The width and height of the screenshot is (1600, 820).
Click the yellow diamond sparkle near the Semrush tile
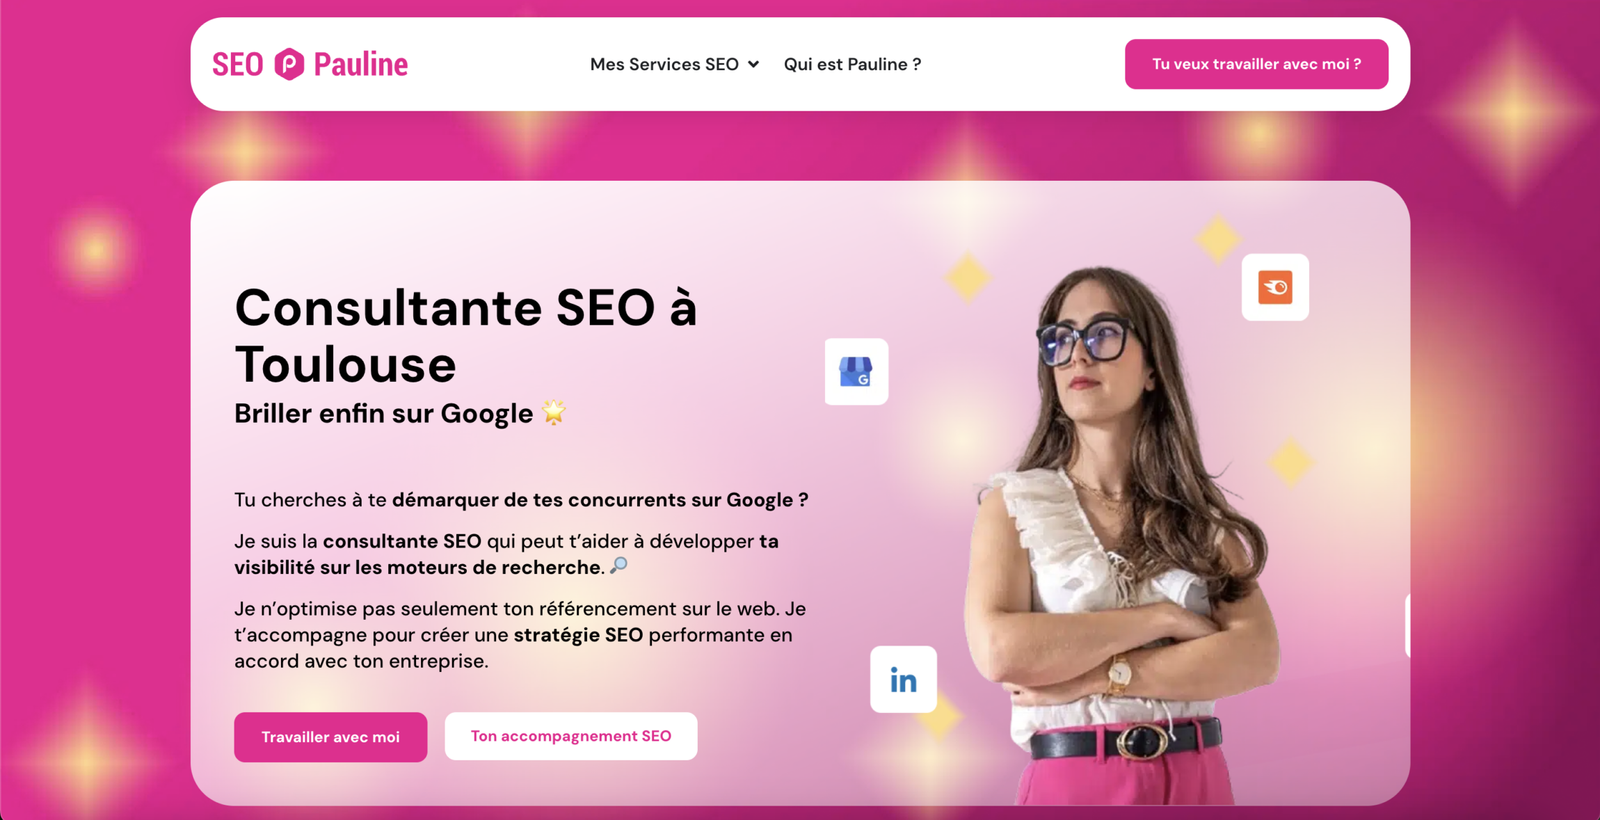pyautogui.click(x=1217, y=238)
